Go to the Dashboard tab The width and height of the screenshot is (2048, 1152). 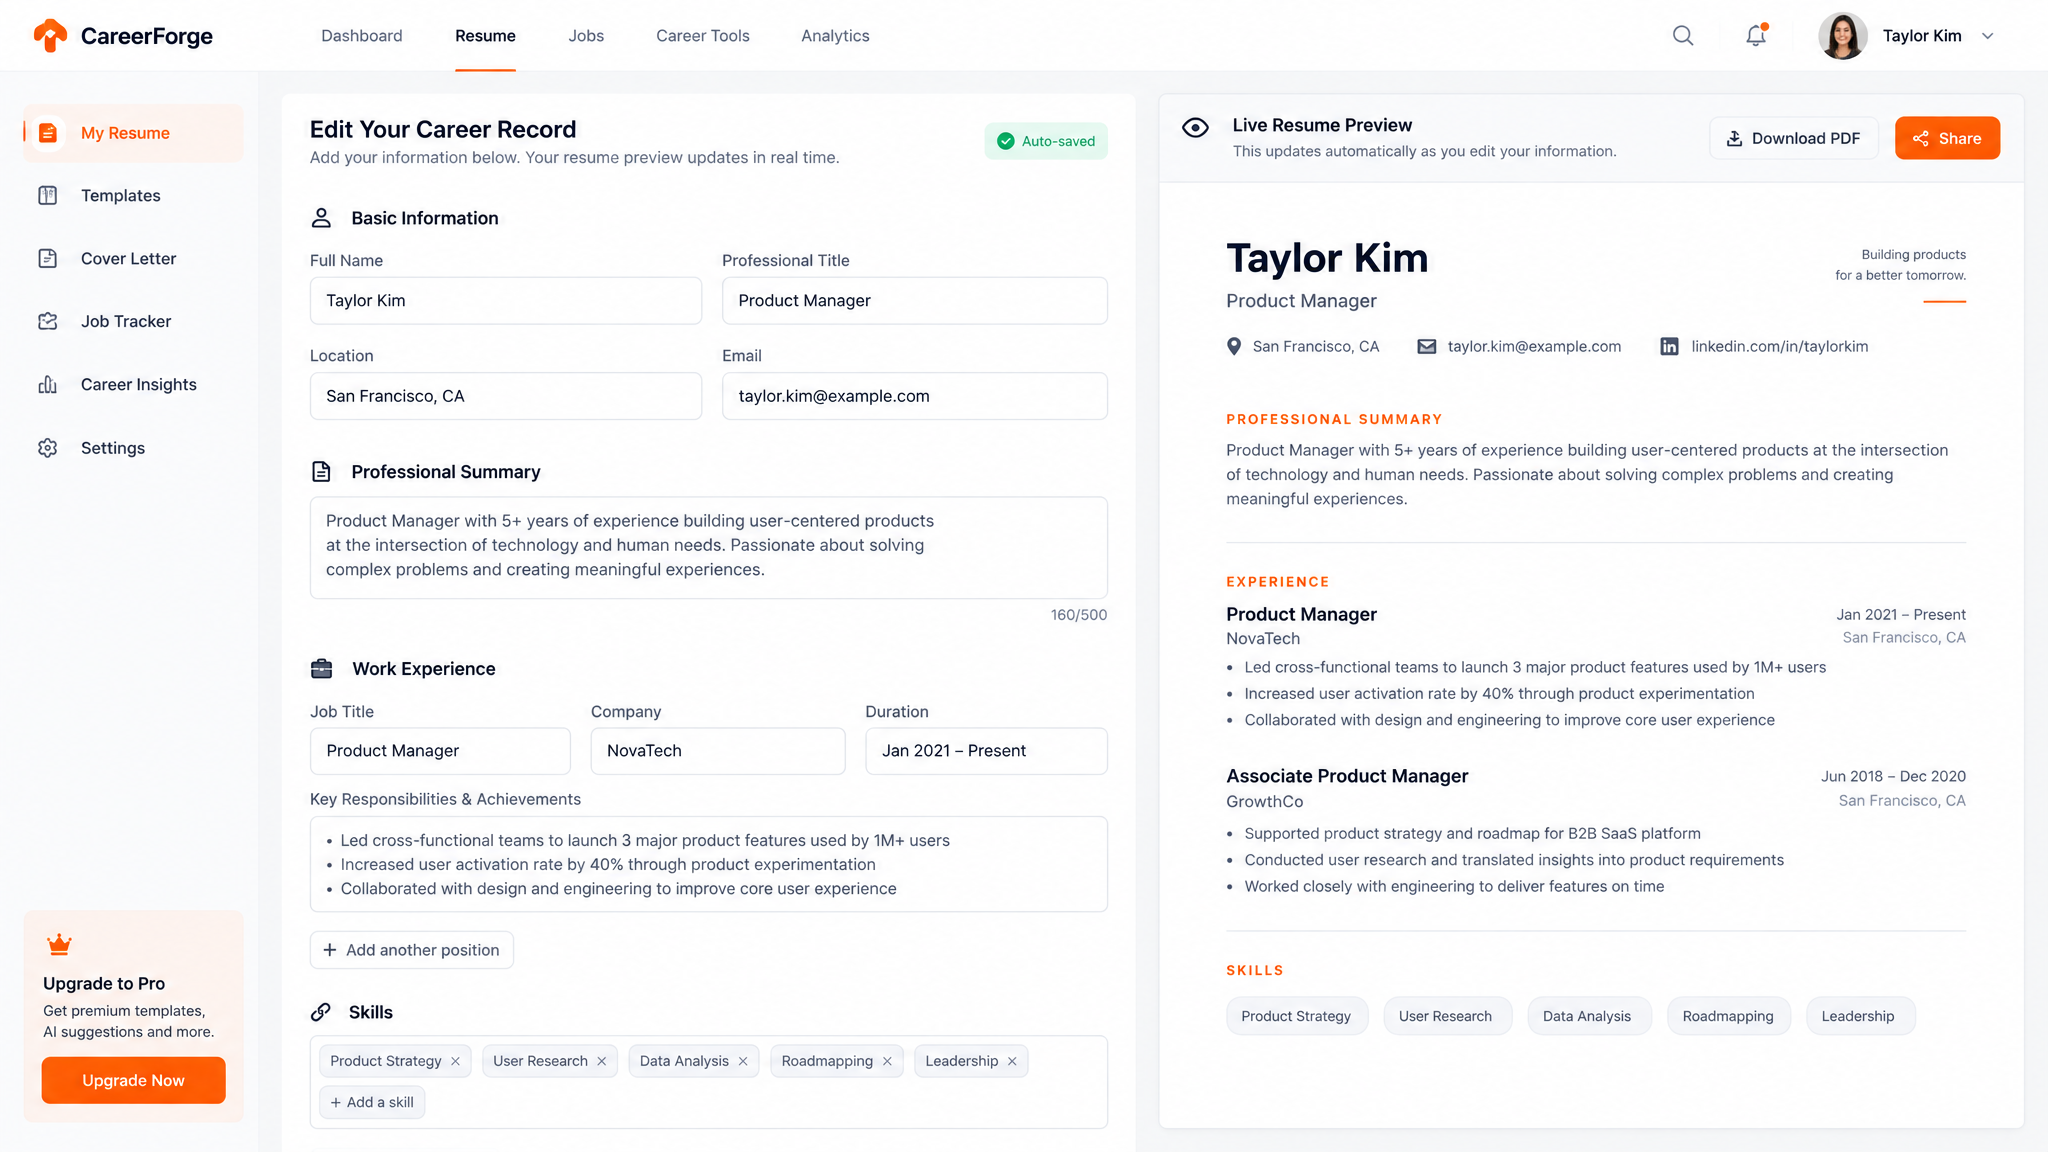(x=362, y=36)
